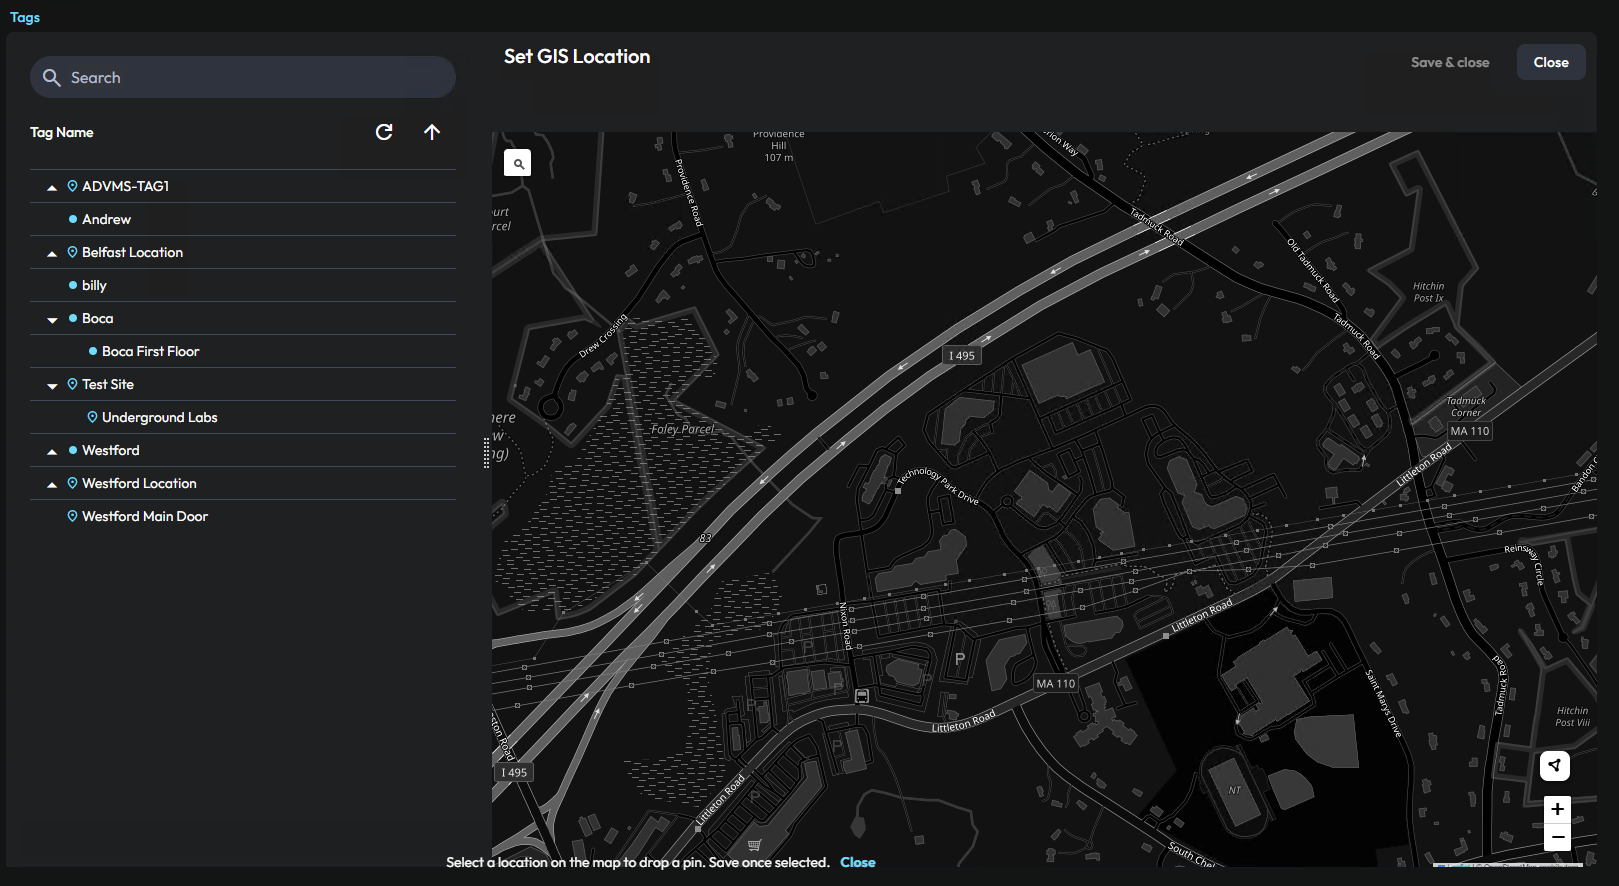The width and height of the screenshot is (1619, 886).
Task: Click the pin icon beside Belfast Location
Action: [x=72, y=252]
